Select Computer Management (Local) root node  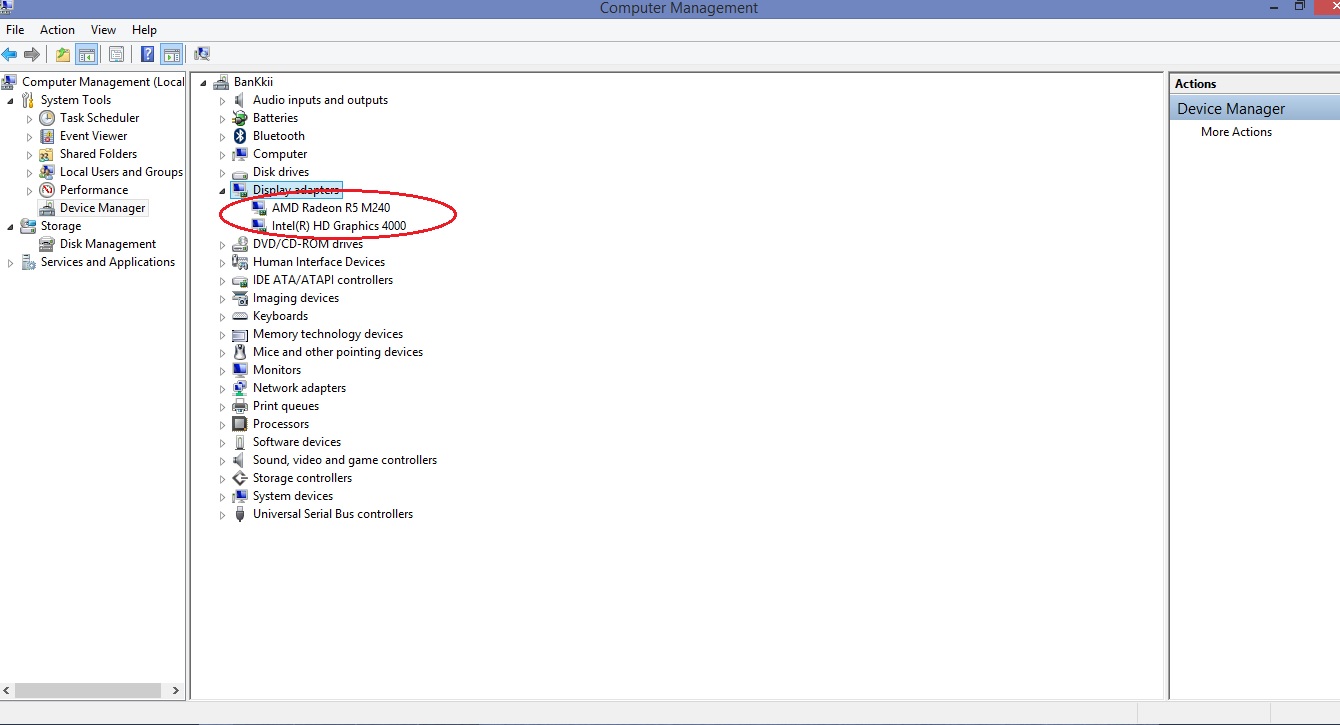tap(103, 82)
